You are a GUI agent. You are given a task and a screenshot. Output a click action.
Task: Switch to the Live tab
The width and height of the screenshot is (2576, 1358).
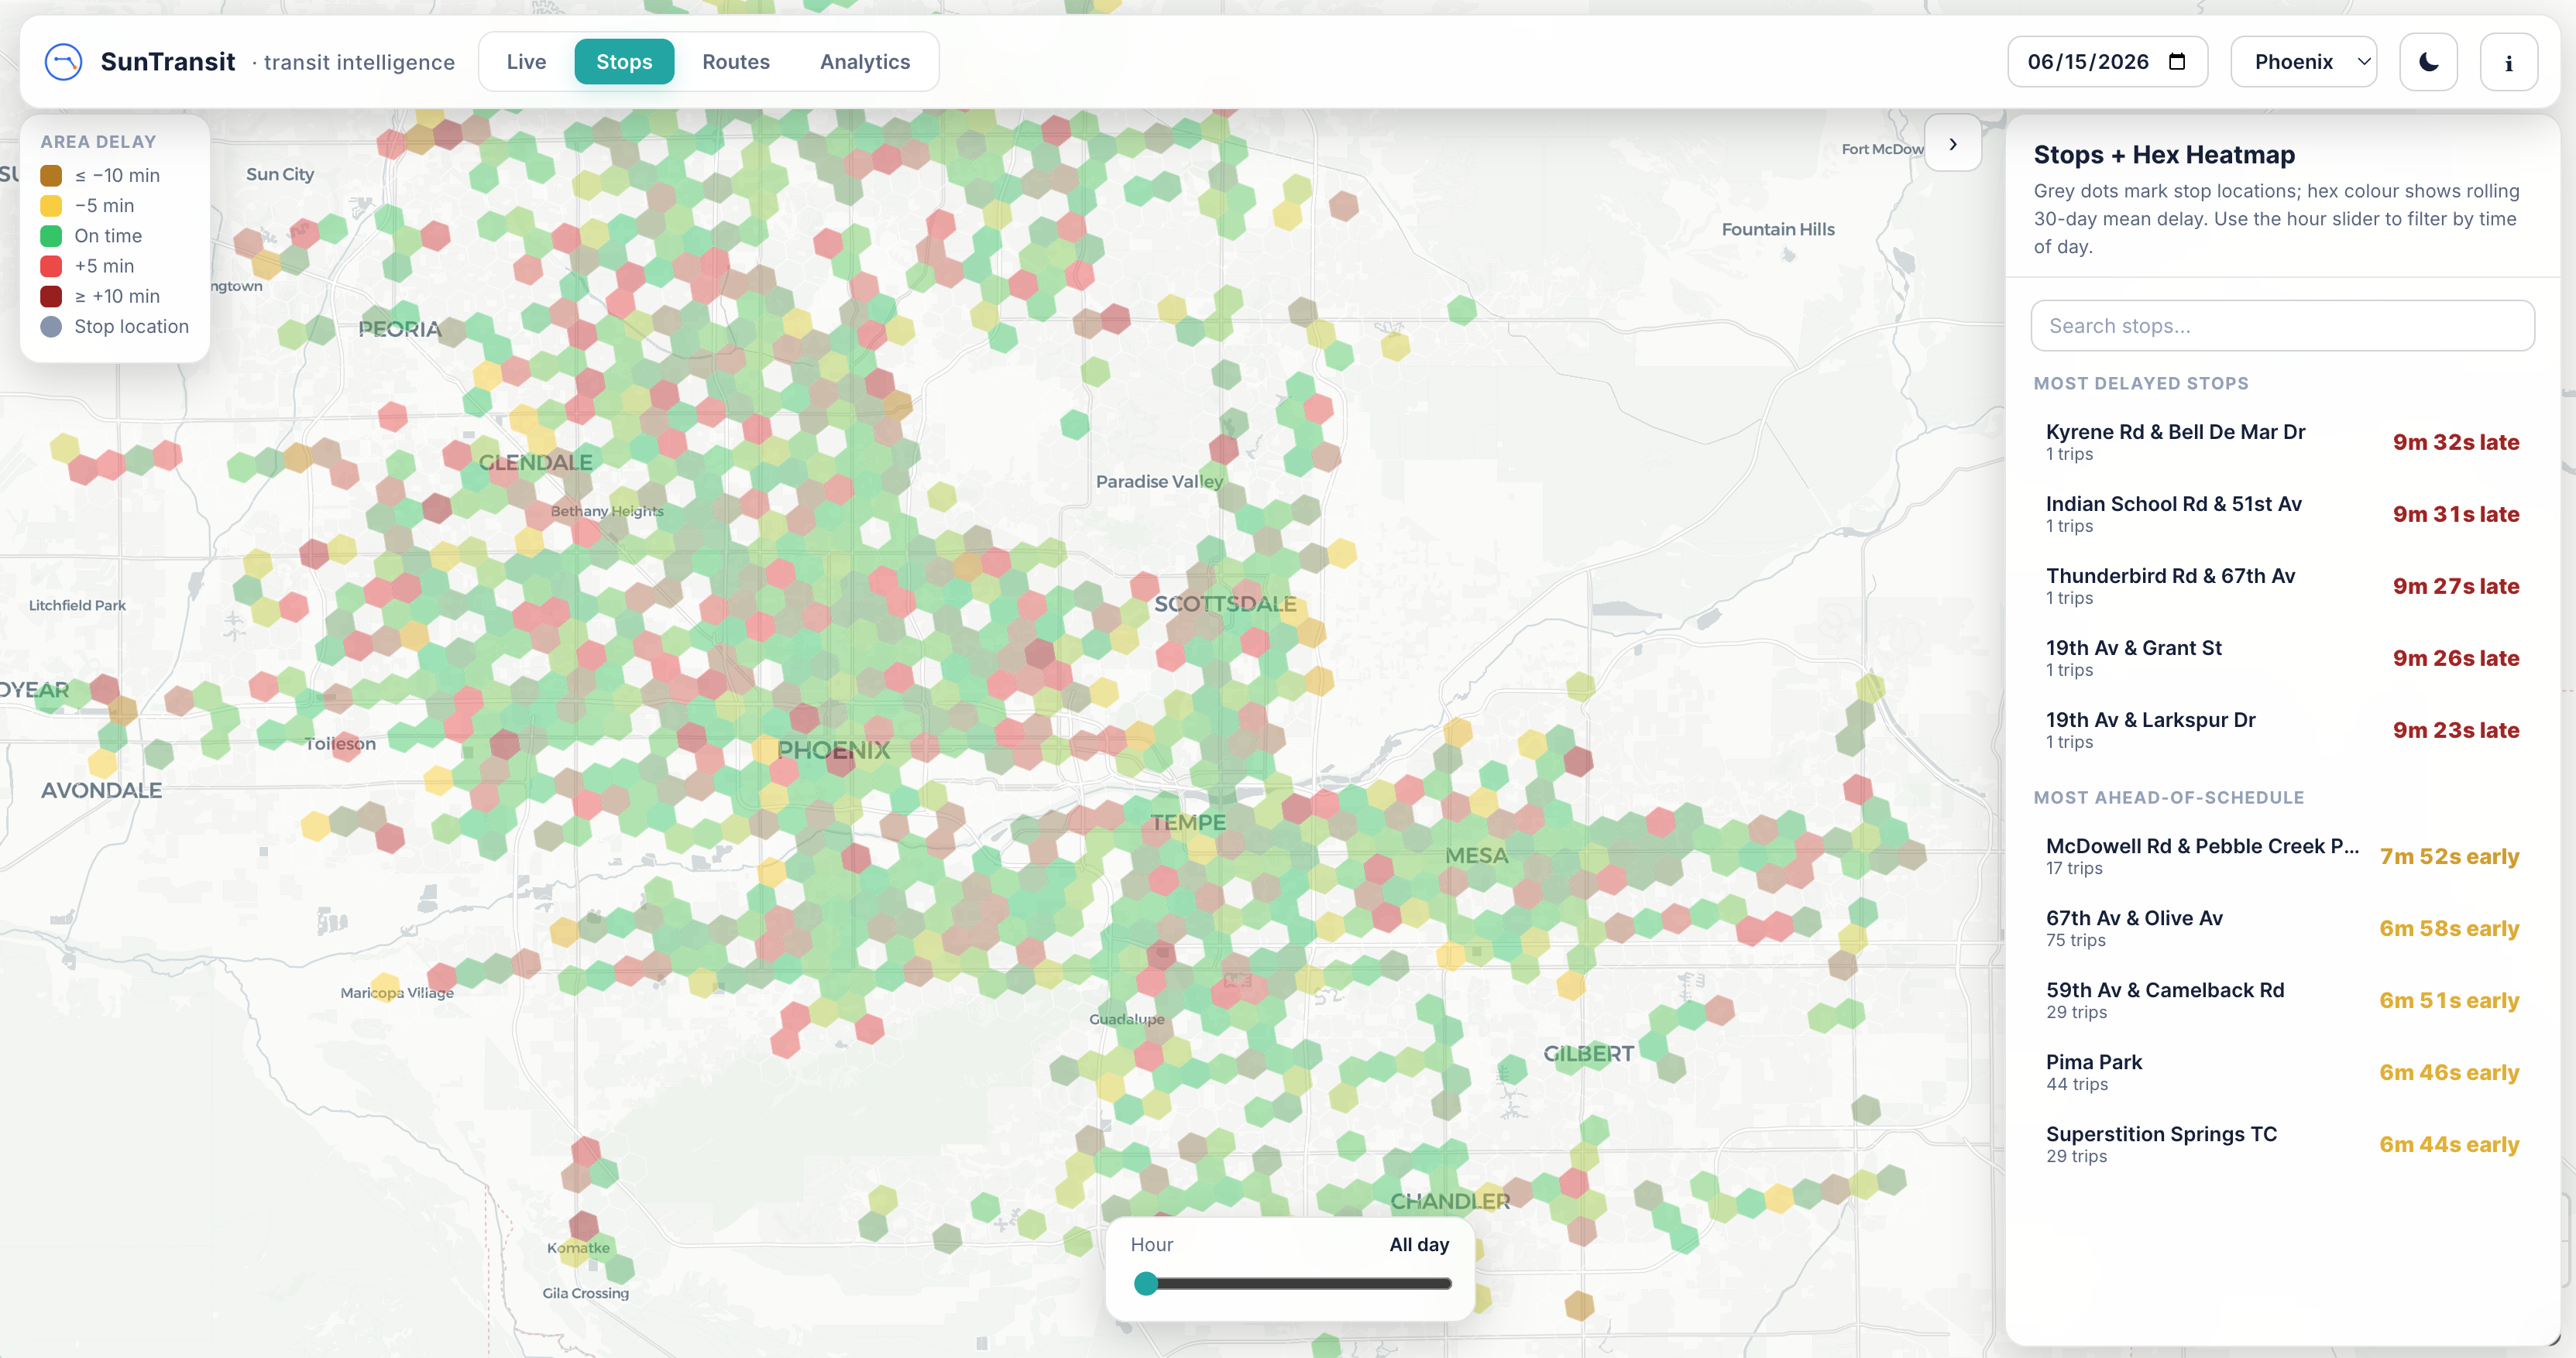coord(526,62)
